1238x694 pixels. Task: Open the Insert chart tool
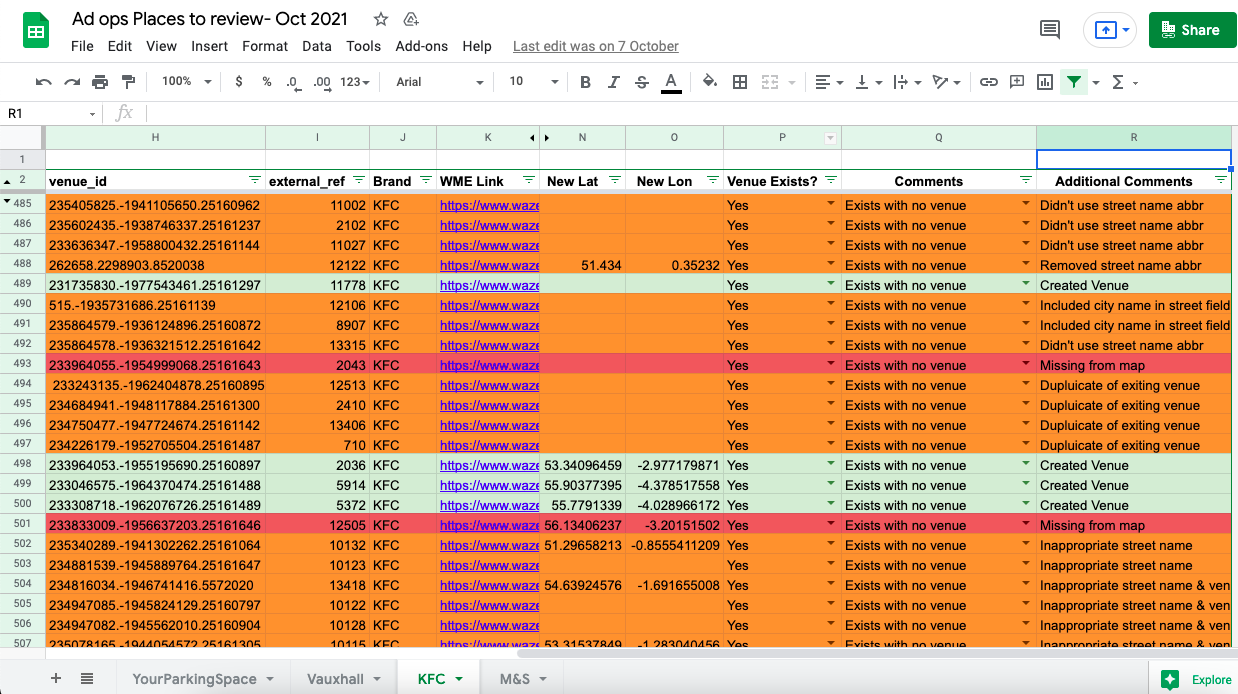coord(1045,81)
